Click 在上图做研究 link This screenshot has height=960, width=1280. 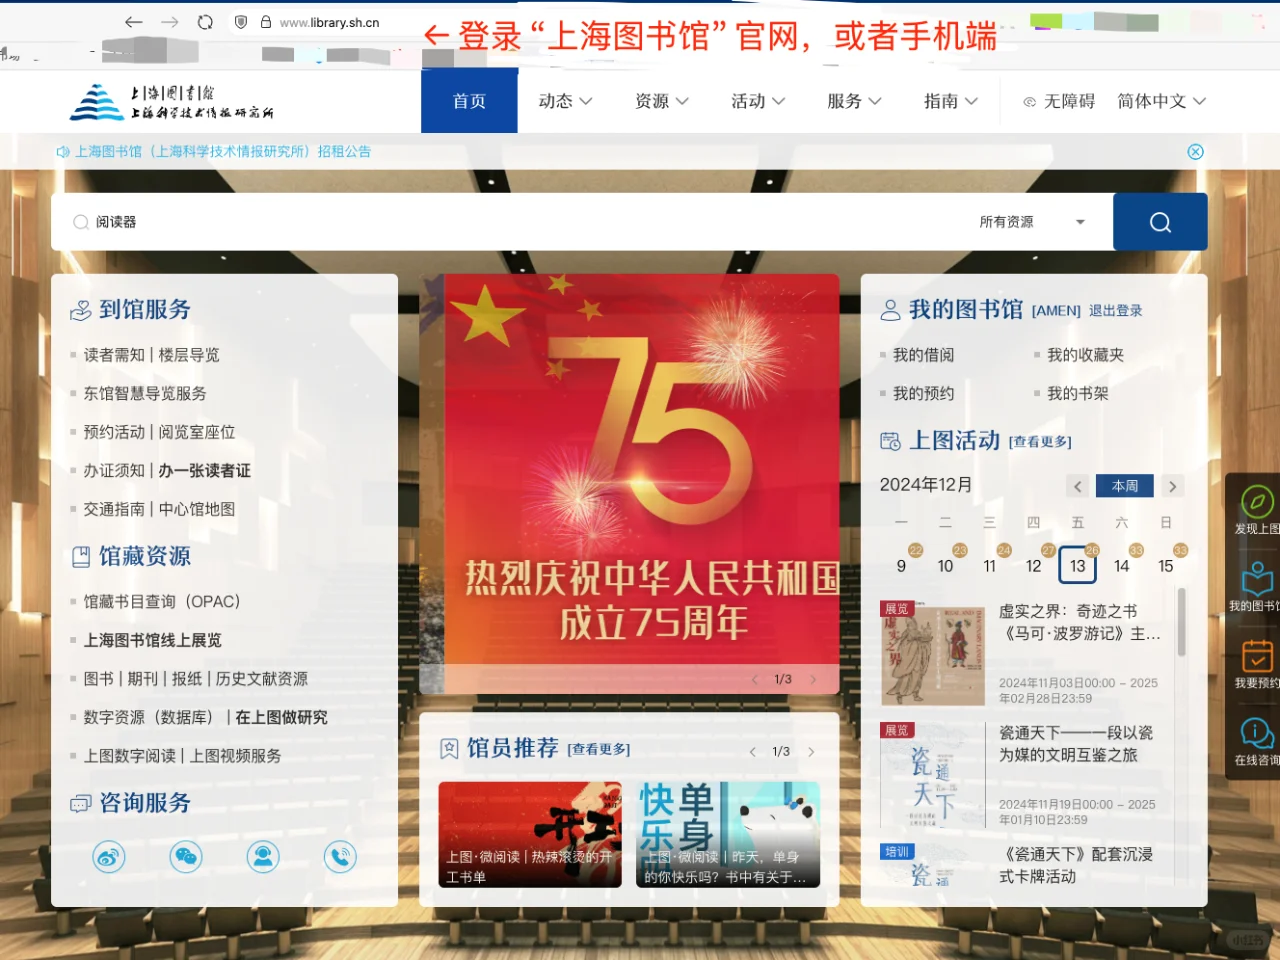tap(281, 718)
